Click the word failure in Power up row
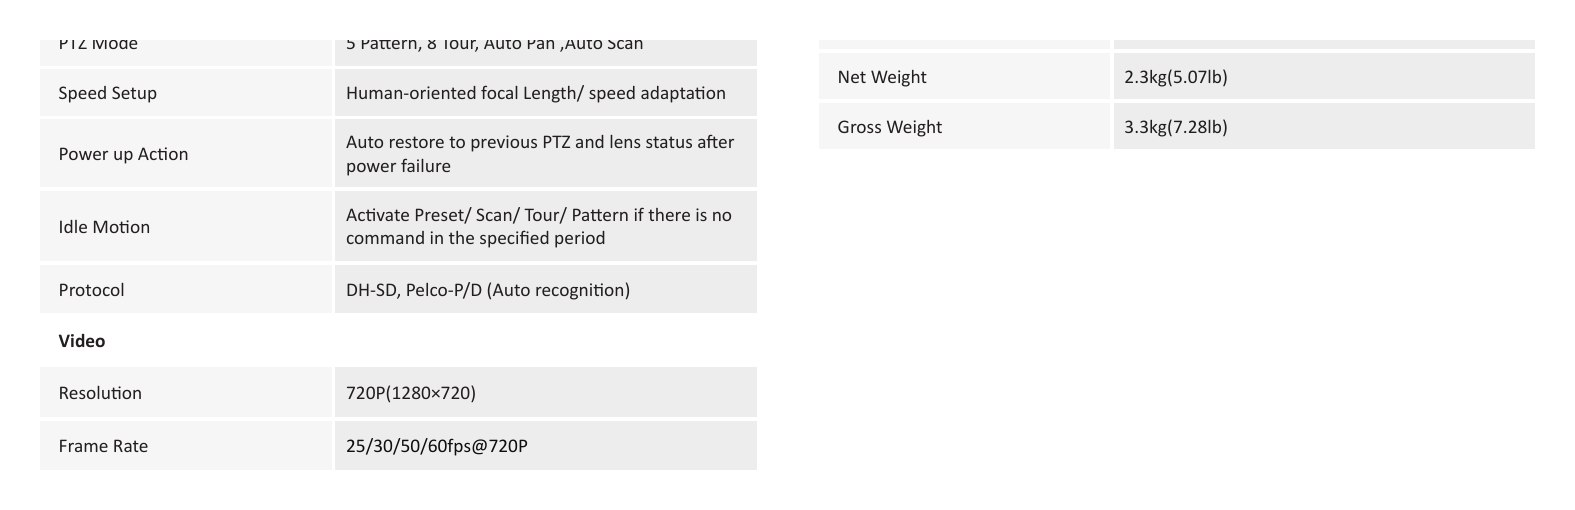Screen dimensions: 1575x510 (423, 166)
